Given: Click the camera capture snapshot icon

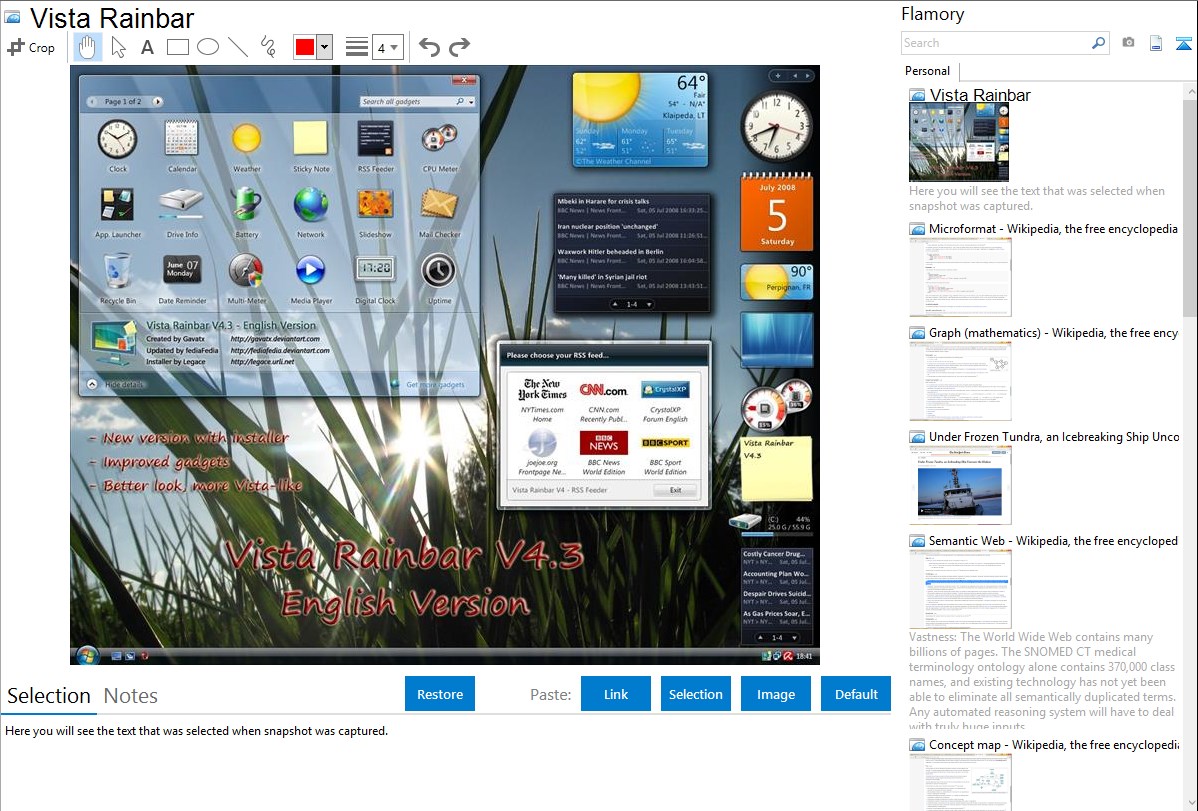Looking at the screenshot, I should [x=1128, y=43].
